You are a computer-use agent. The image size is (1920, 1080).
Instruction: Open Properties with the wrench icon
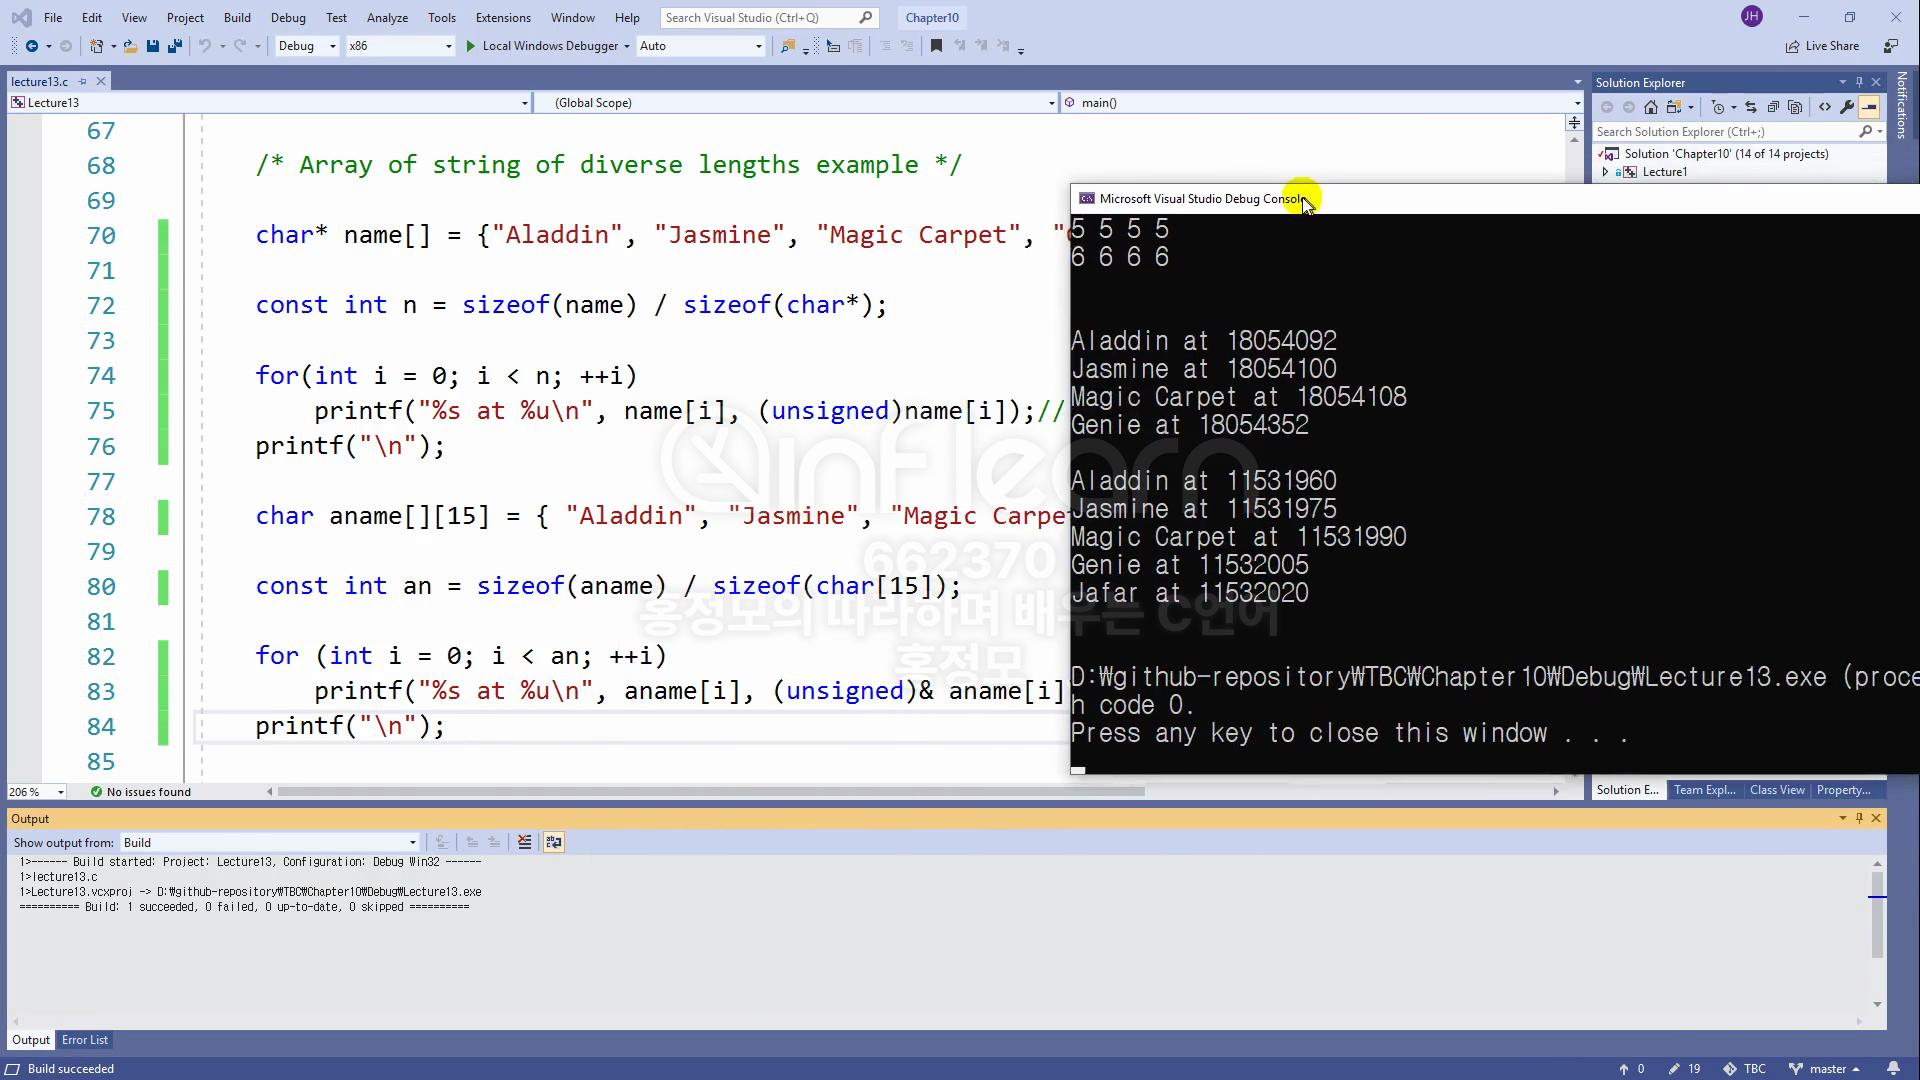pyautogui.click(x=1847, y=107)
